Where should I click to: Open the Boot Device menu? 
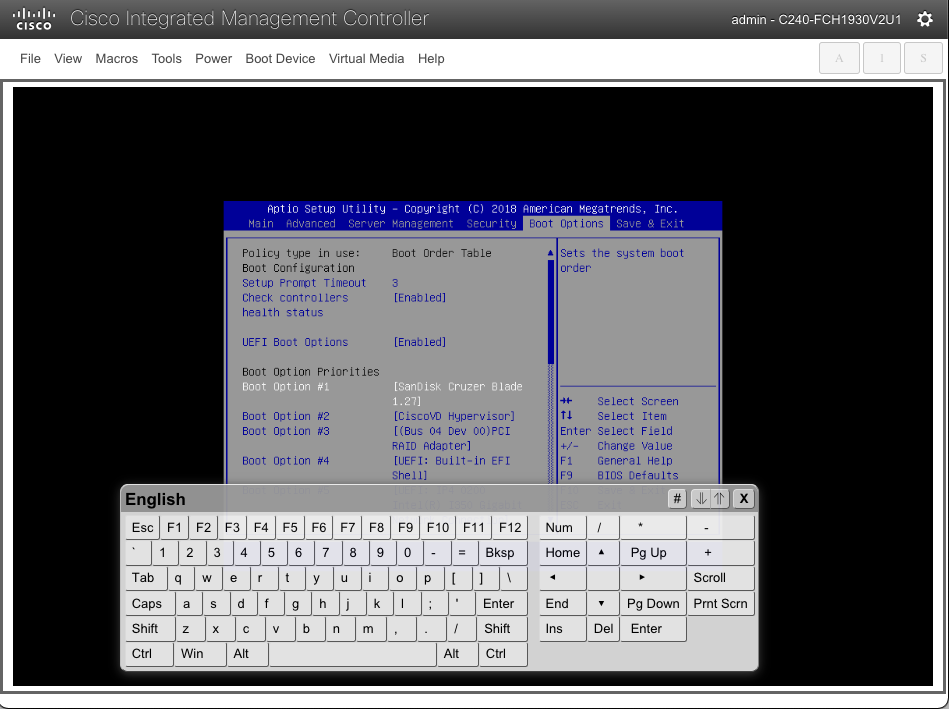pyautogui.click(x=280, y=59)
